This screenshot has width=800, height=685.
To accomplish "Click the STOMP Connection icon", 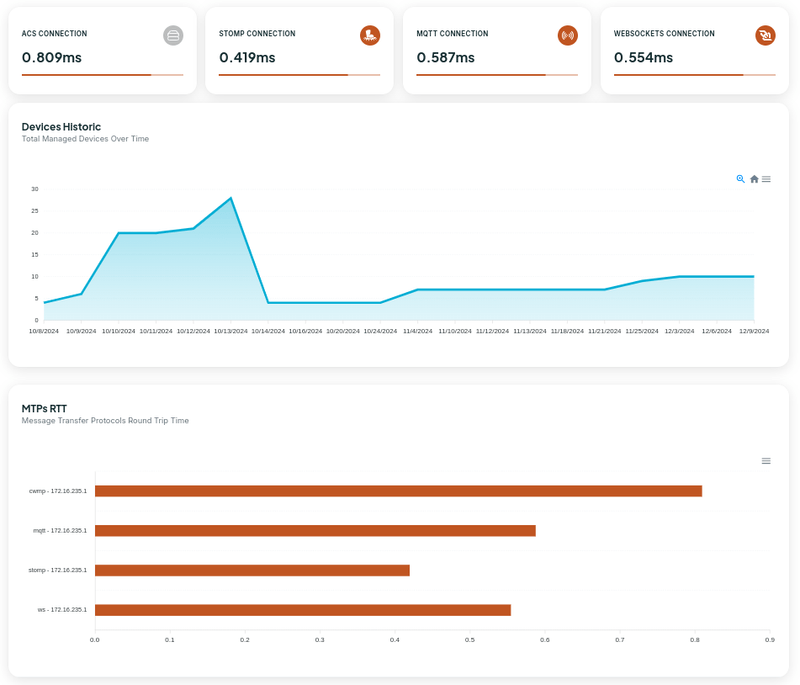I will coord(370,36).
